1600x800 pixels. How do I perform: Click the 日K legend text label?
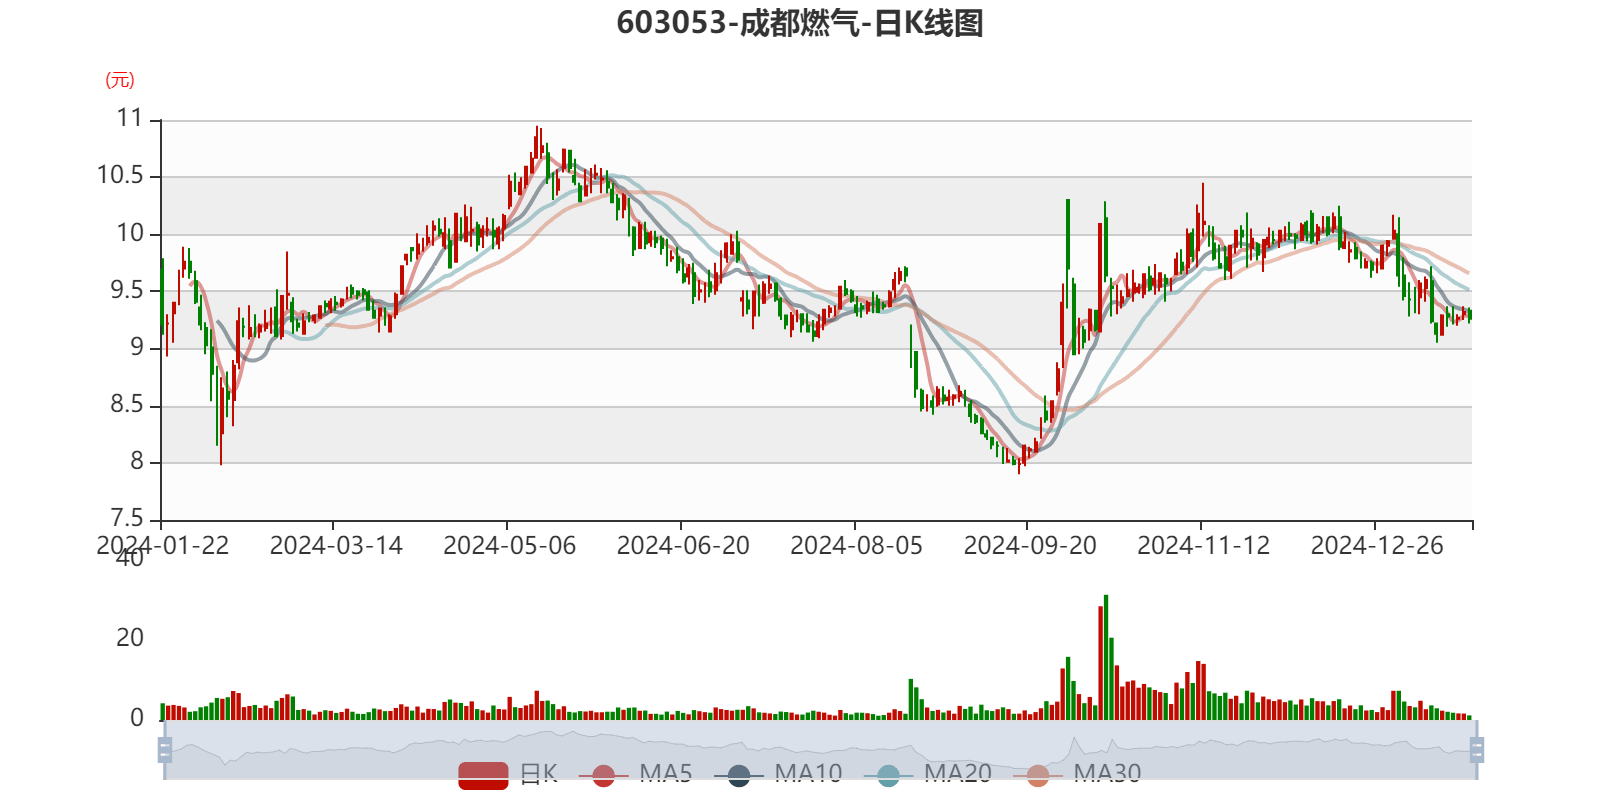(538, 773)
